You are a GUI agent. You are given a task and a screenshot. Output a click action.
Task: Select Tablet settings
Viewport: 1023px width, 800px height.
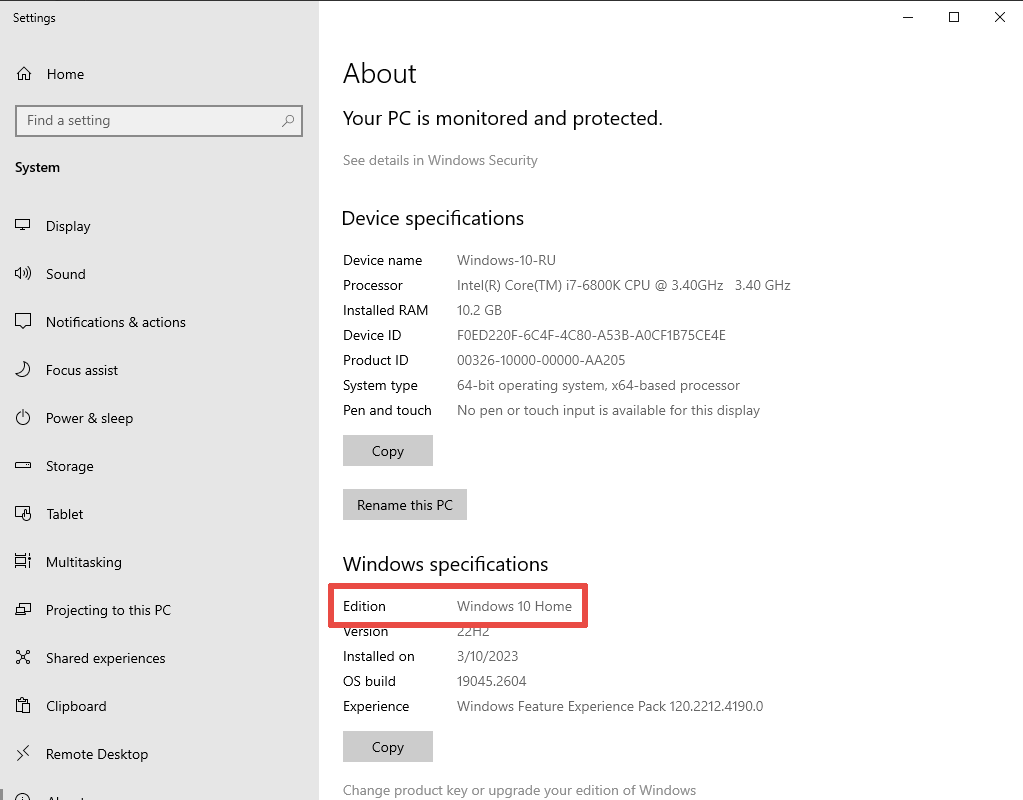click(x=65, y=514)
